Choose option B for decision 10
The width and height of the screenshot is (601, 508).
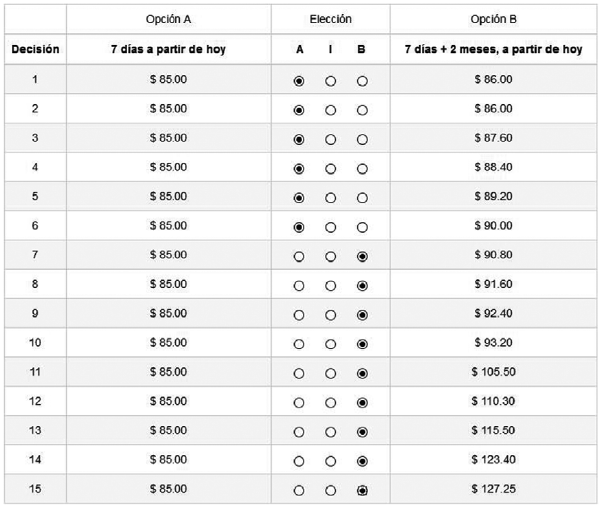(362, 345)
